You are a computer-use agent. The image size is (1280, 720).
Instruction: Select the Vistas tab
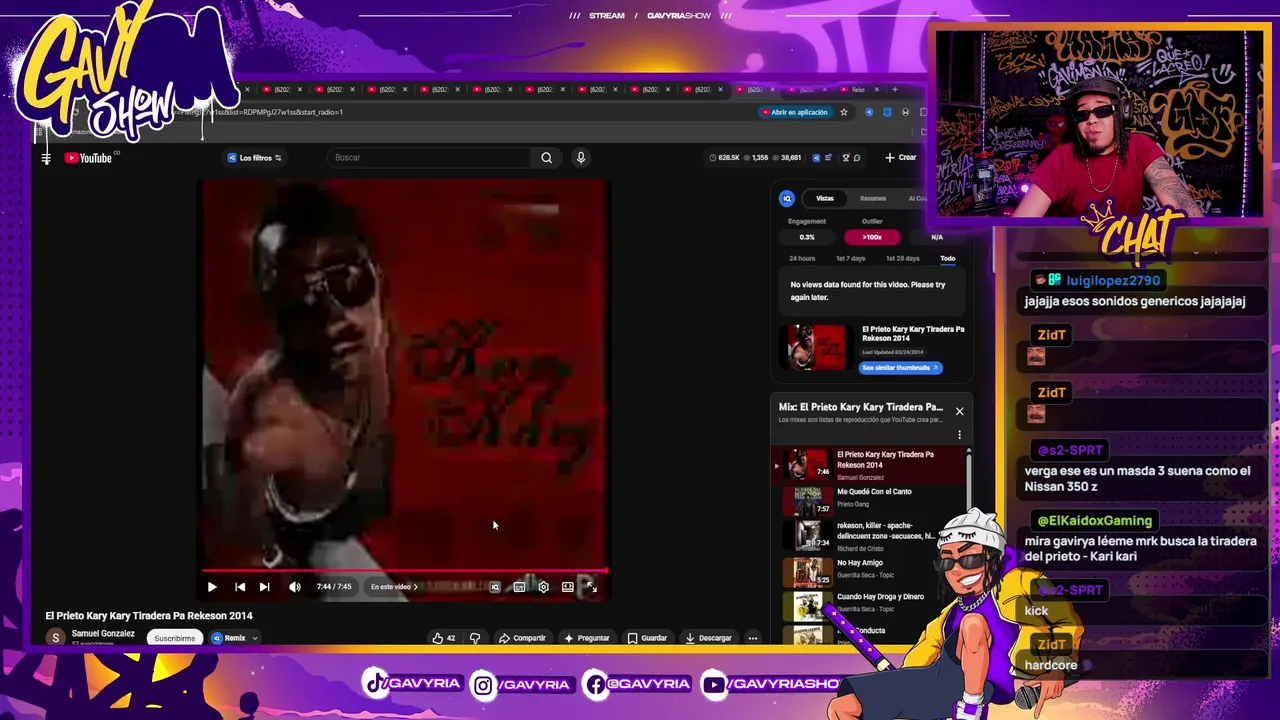click(x=825, y=198)
